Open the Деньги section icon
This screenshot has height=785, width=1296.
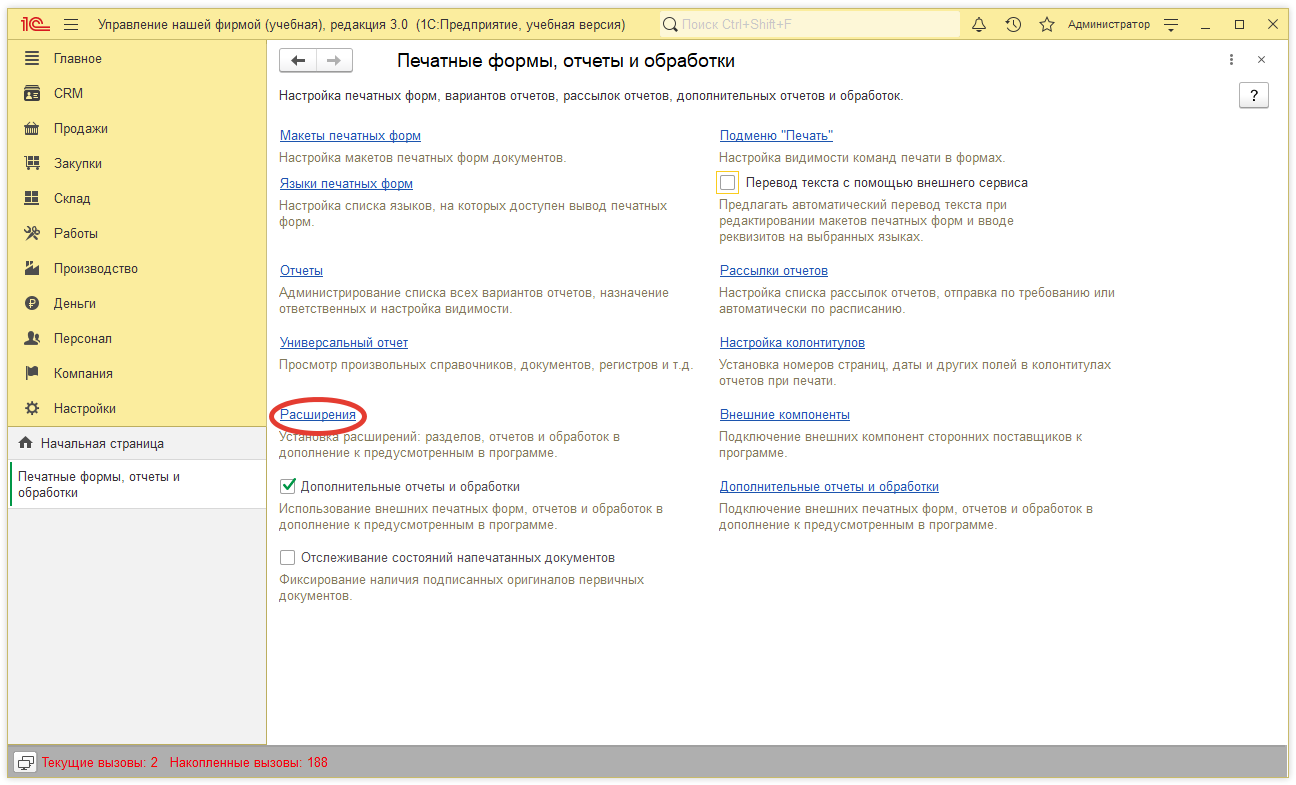[x=32, y=303]
